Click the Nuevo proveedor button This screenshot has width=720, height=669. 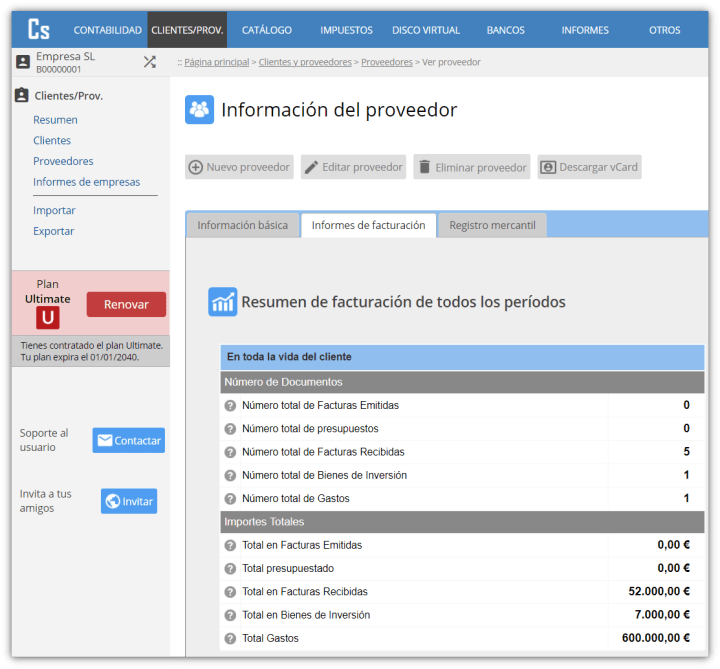pyautogui.click(x=239, y=167)
